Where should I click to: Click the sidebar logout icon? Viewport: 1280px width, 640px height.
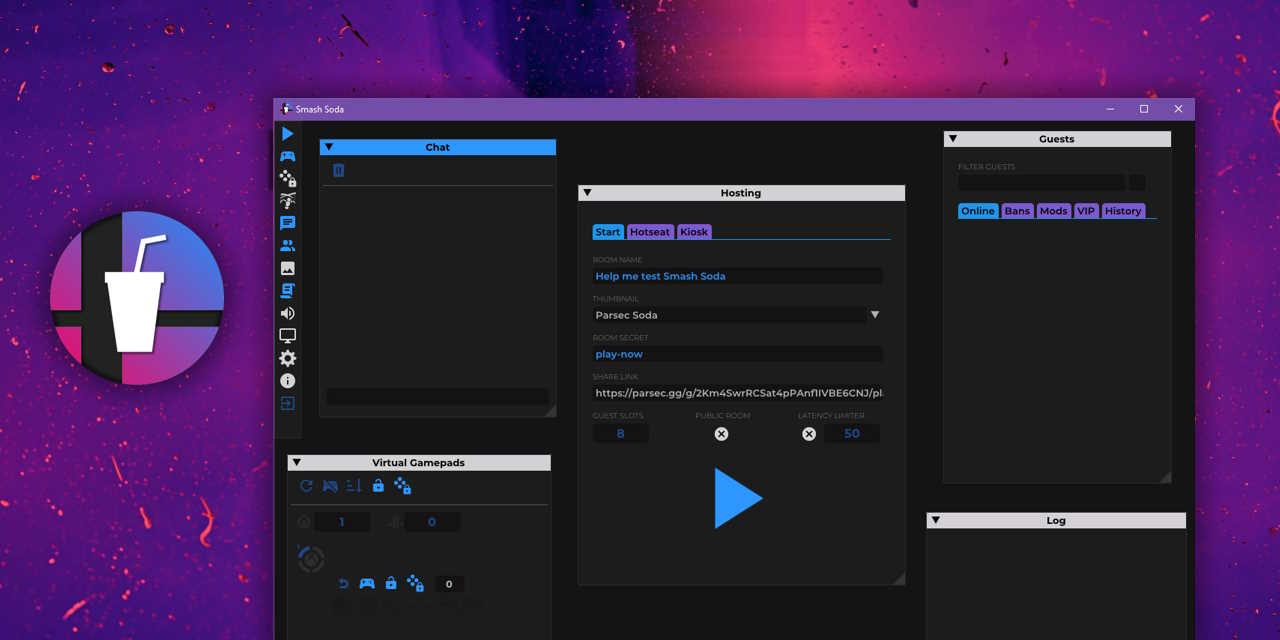click(288, 404)
